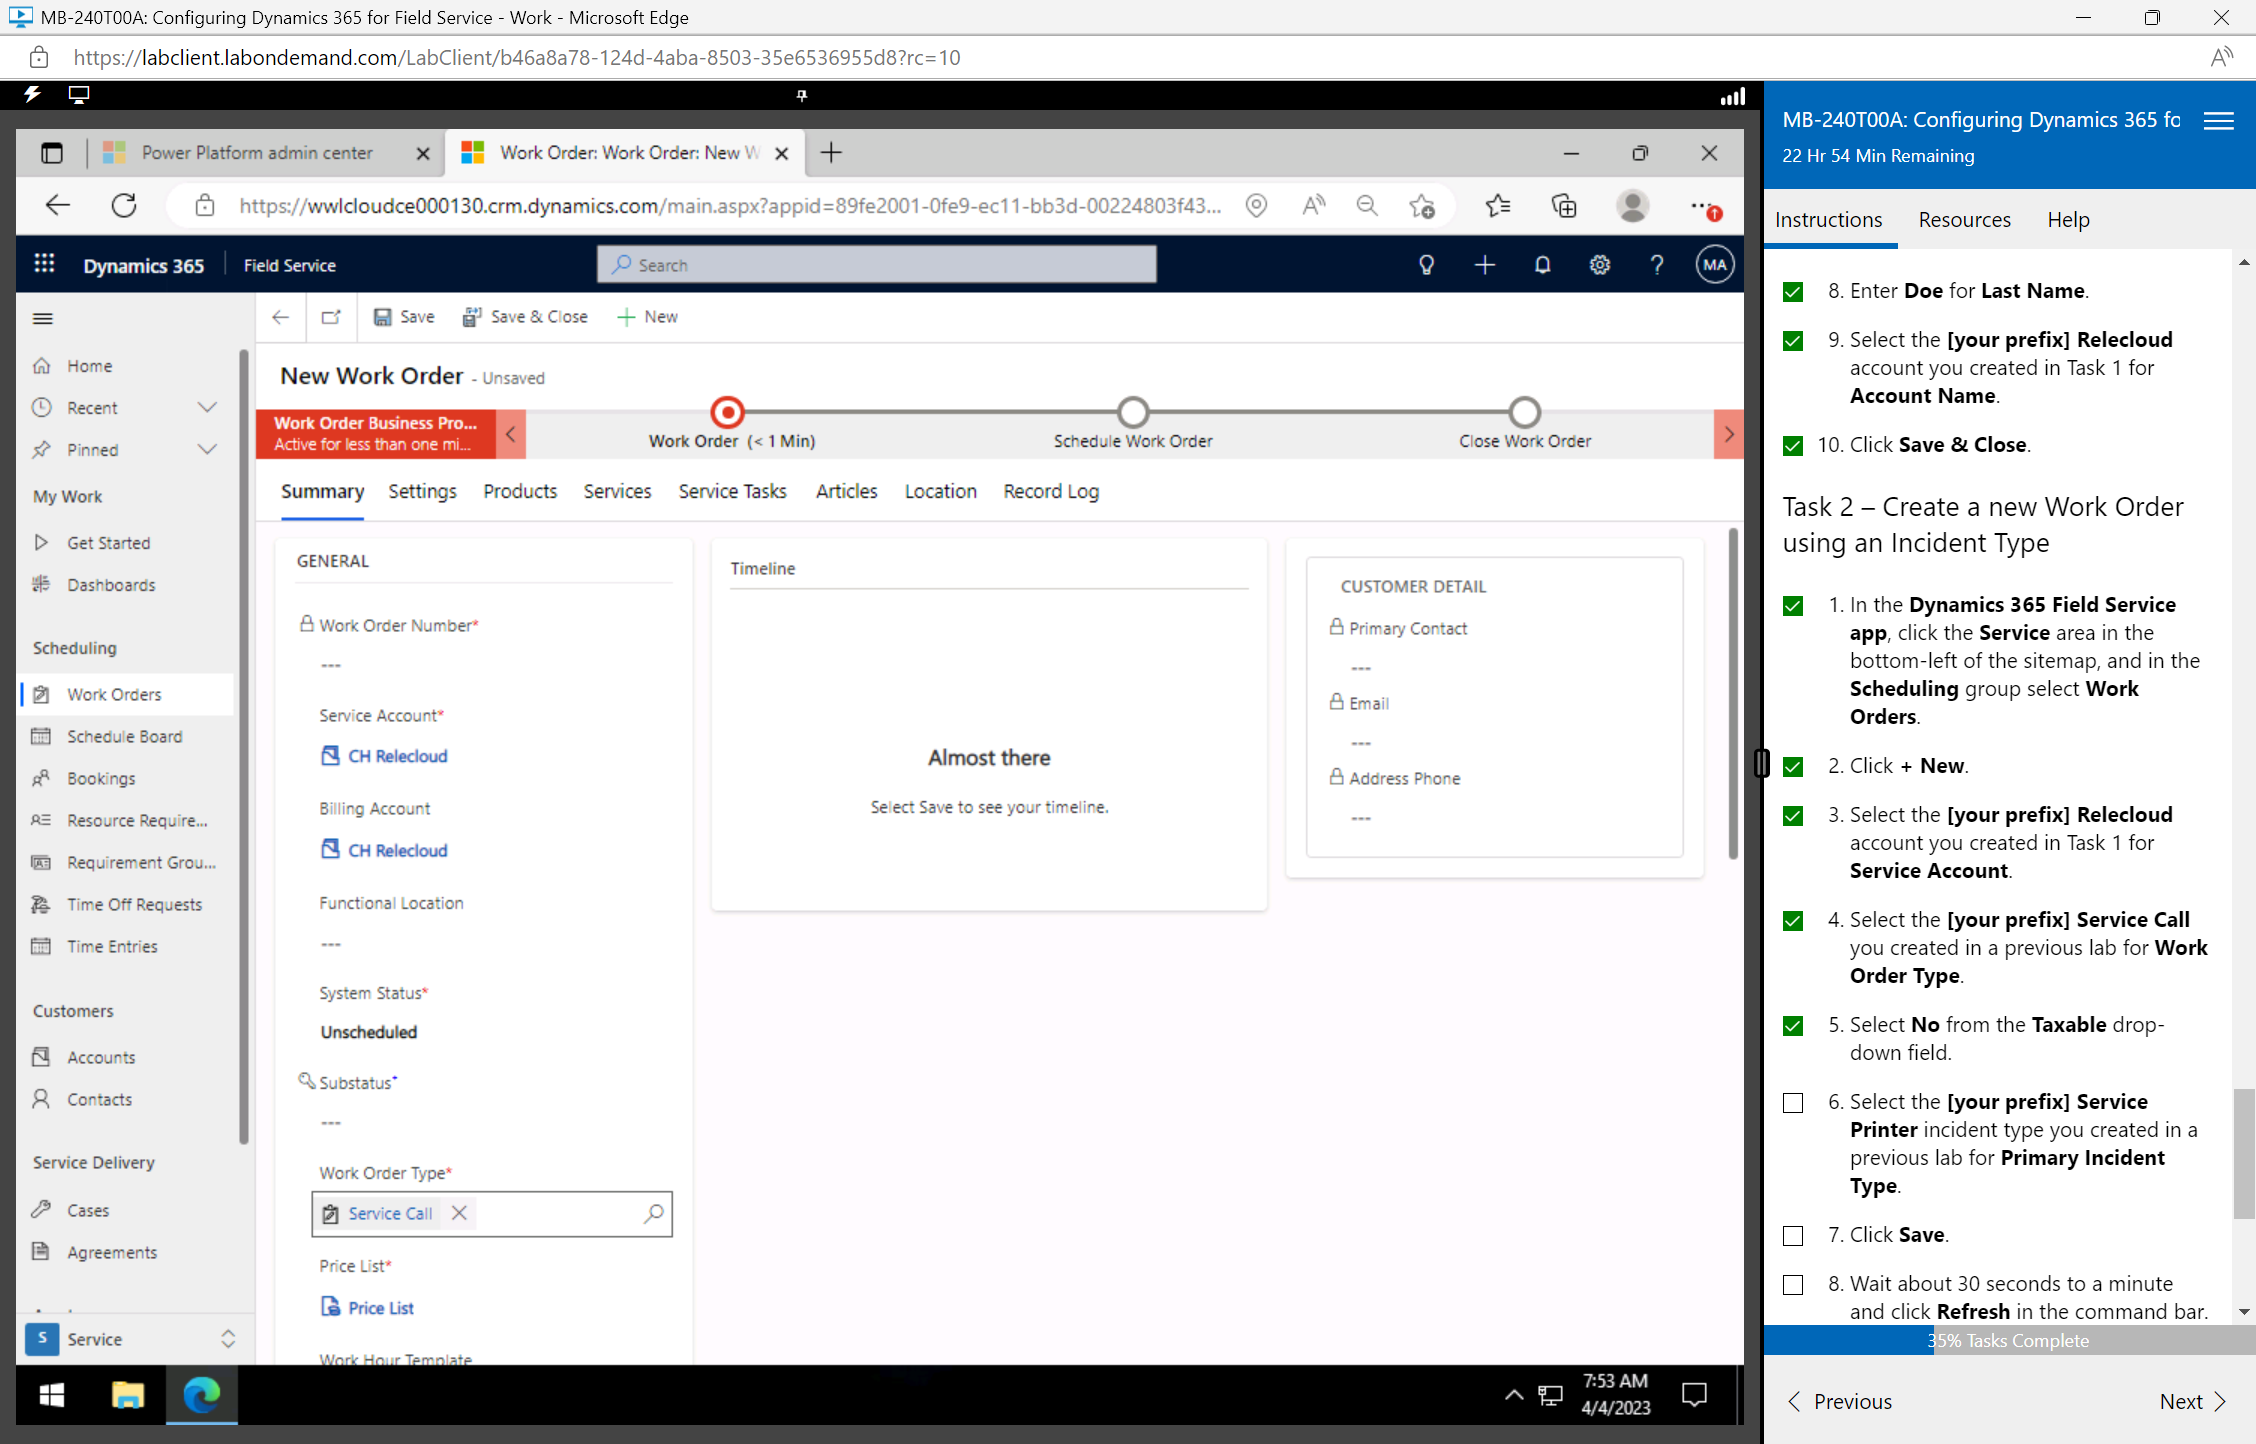Click the app launcher waffle icon
Image resolution: width=2256 pixels, height=1444 pixels.
[x=44, y=263]
